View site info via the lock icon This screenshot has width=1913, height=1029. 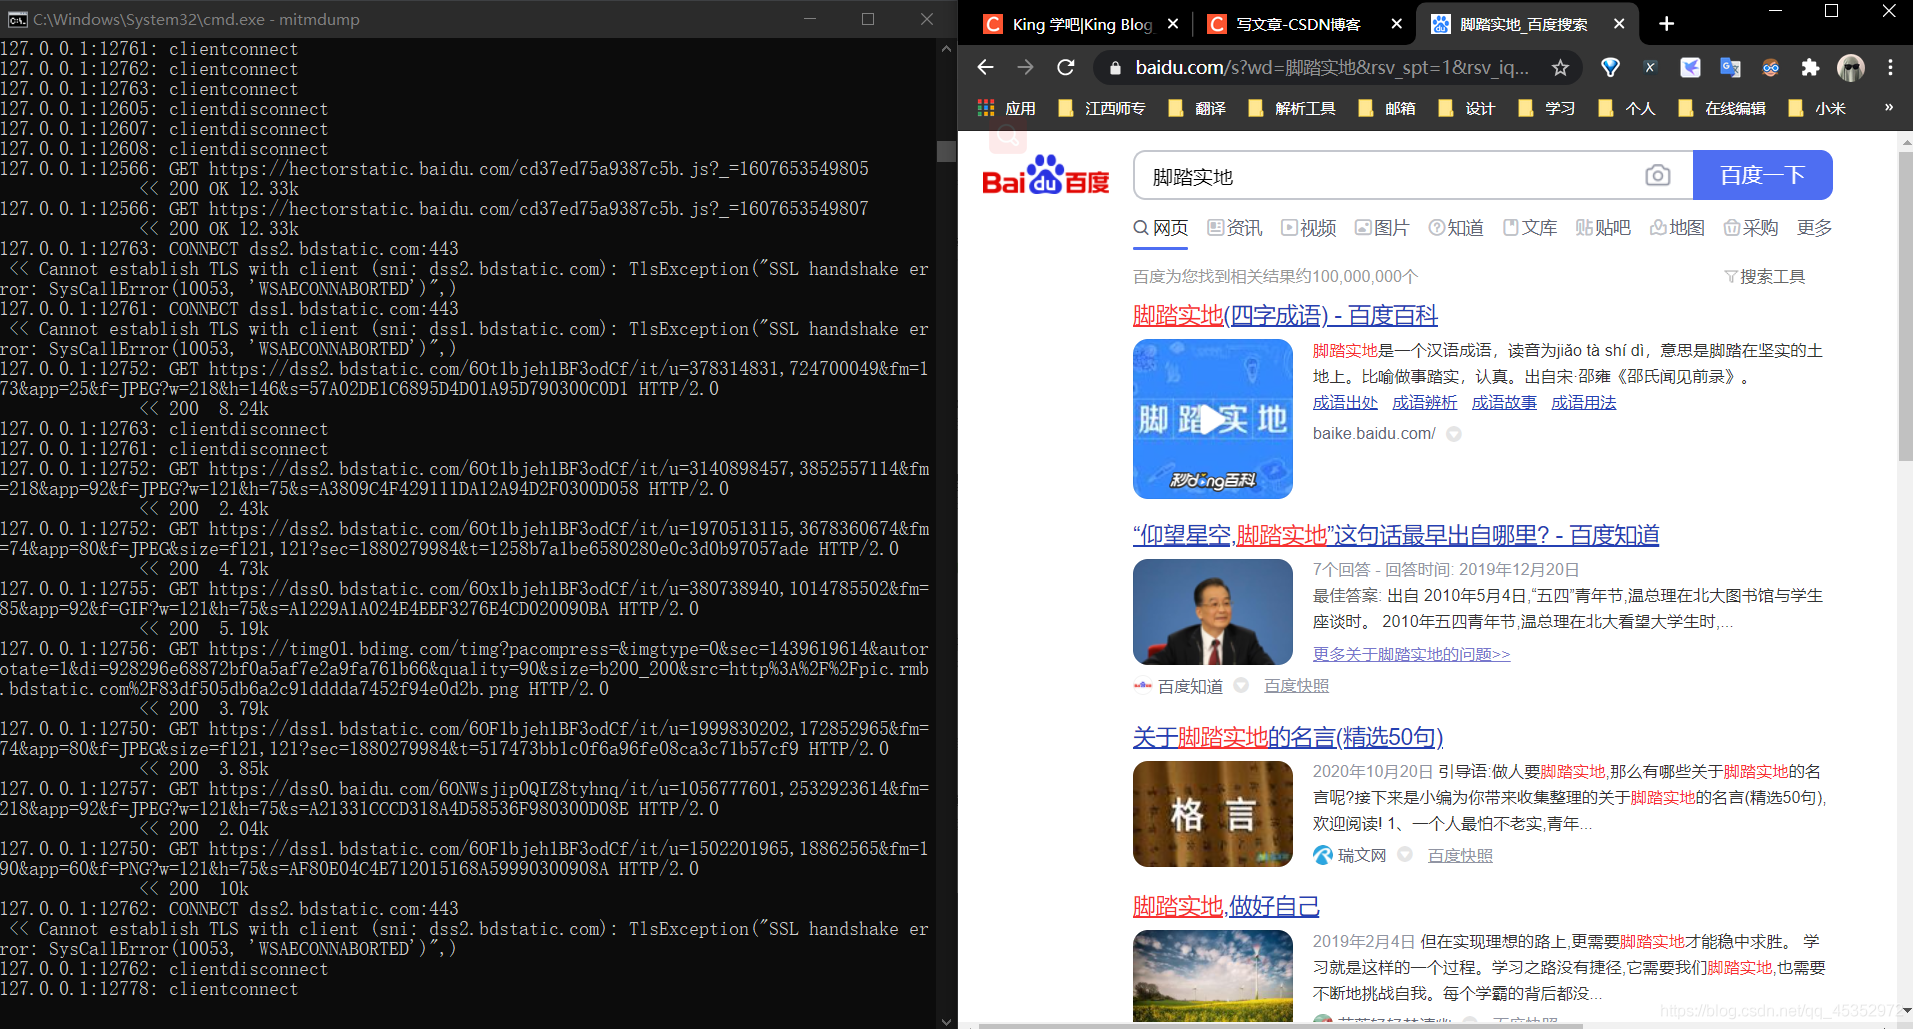tap(1114, 68)
